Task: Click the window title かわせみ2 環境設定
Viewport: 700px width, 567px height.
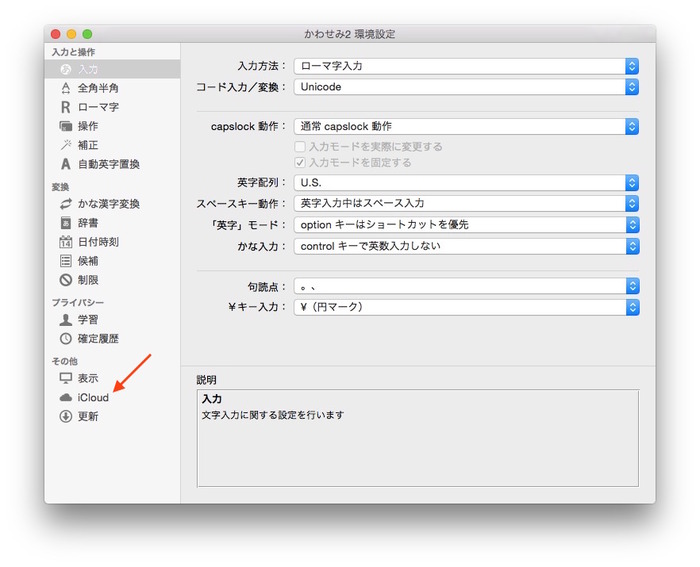Action: [350, 34]
